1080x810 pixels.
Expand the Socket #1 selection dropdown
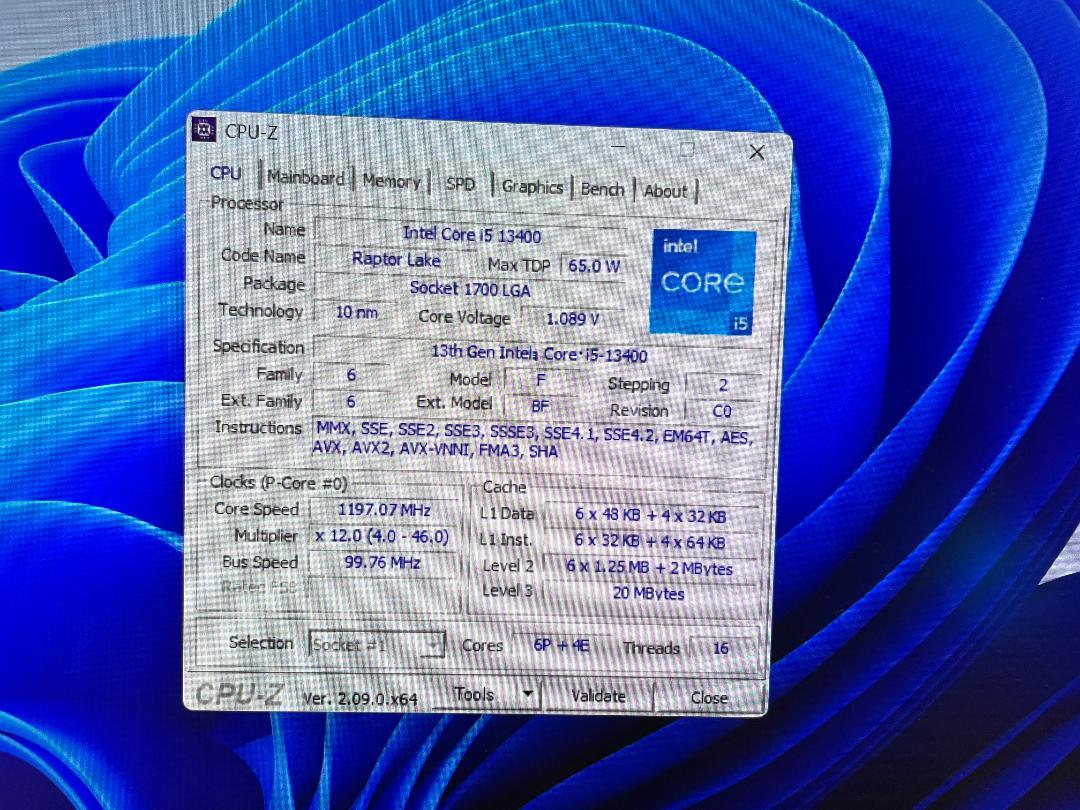376,645
